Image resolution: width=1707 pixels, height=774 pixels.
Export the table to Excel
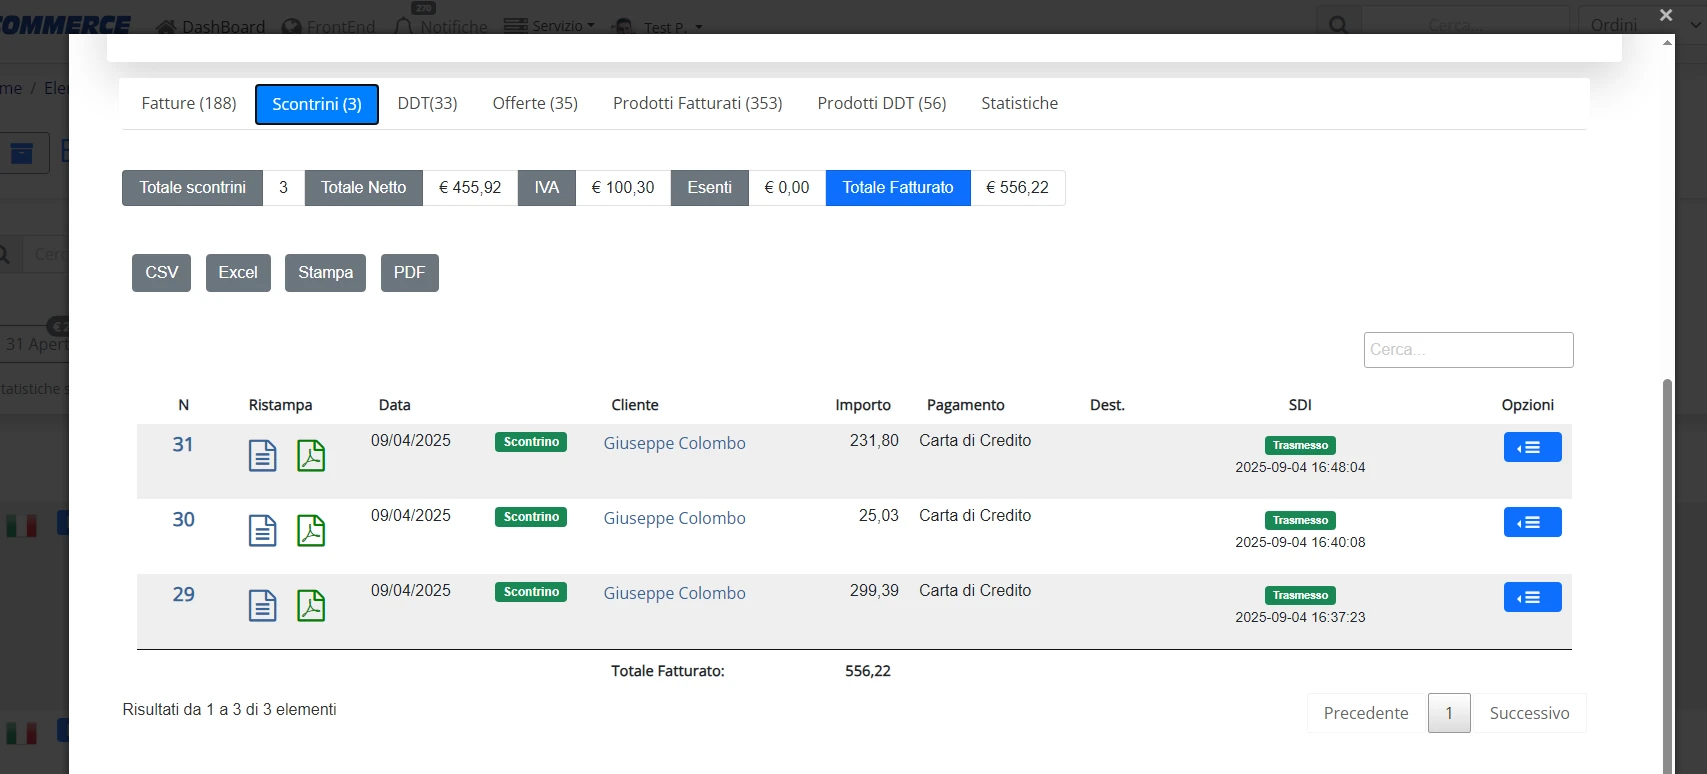(x=238, y=272)
